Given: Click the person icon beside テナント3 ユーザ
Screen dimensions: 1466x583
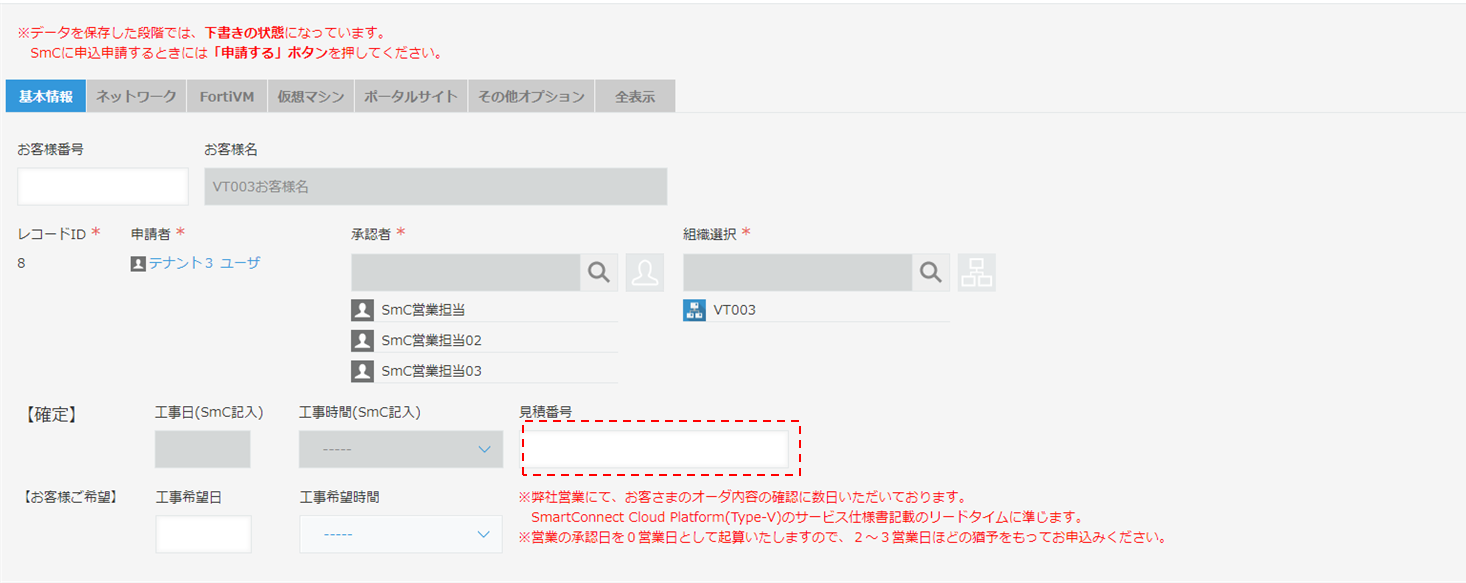Looking at the screenshot, I should click(138, 264).
